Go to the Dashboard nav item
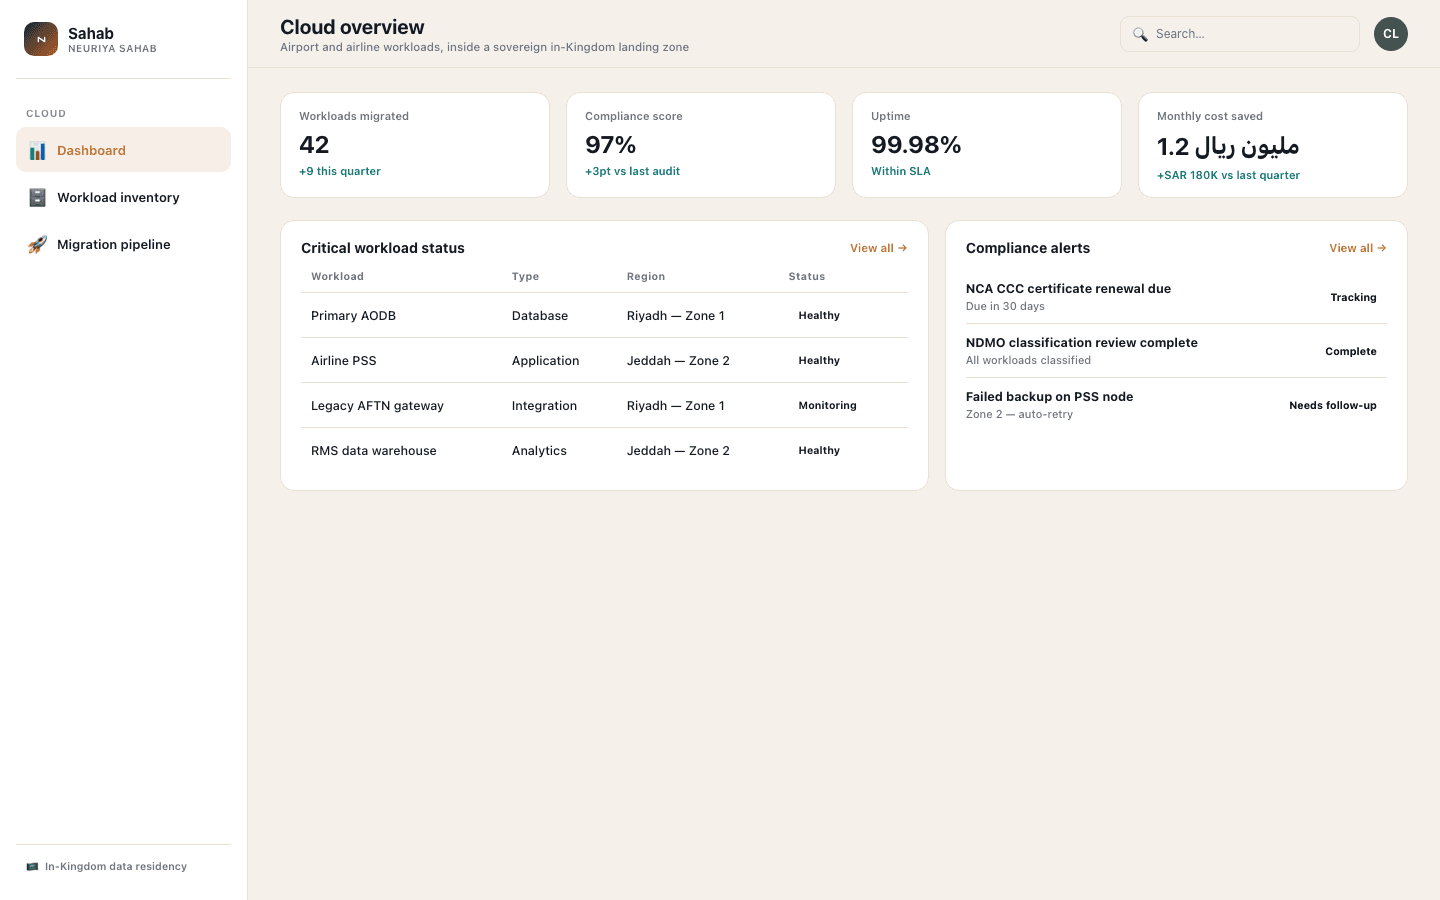 pyautogui.click(x=123, y=150)
